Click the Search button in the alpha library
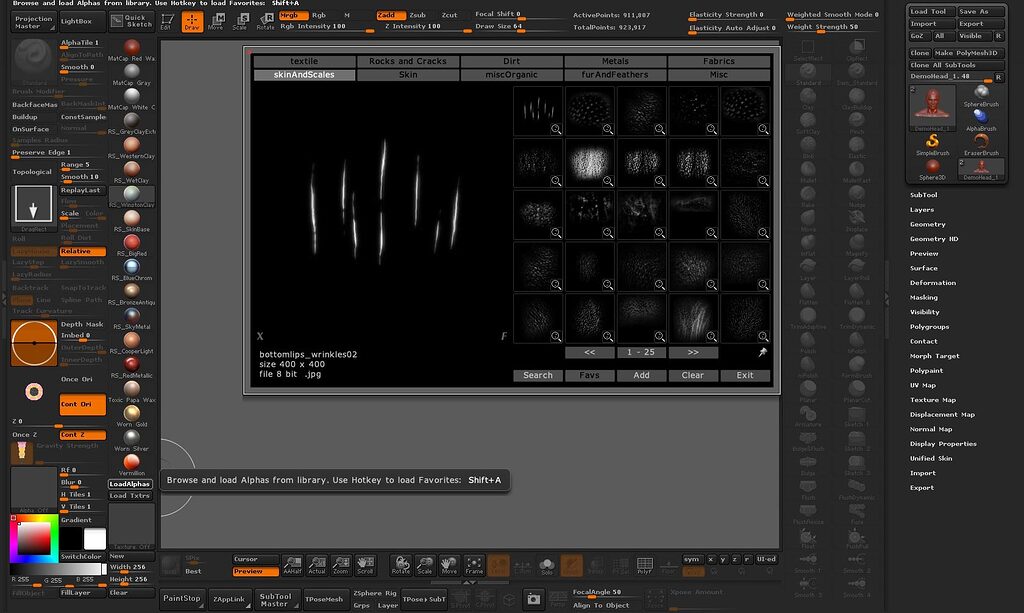1024x613 pixels. tap(537, 375)
